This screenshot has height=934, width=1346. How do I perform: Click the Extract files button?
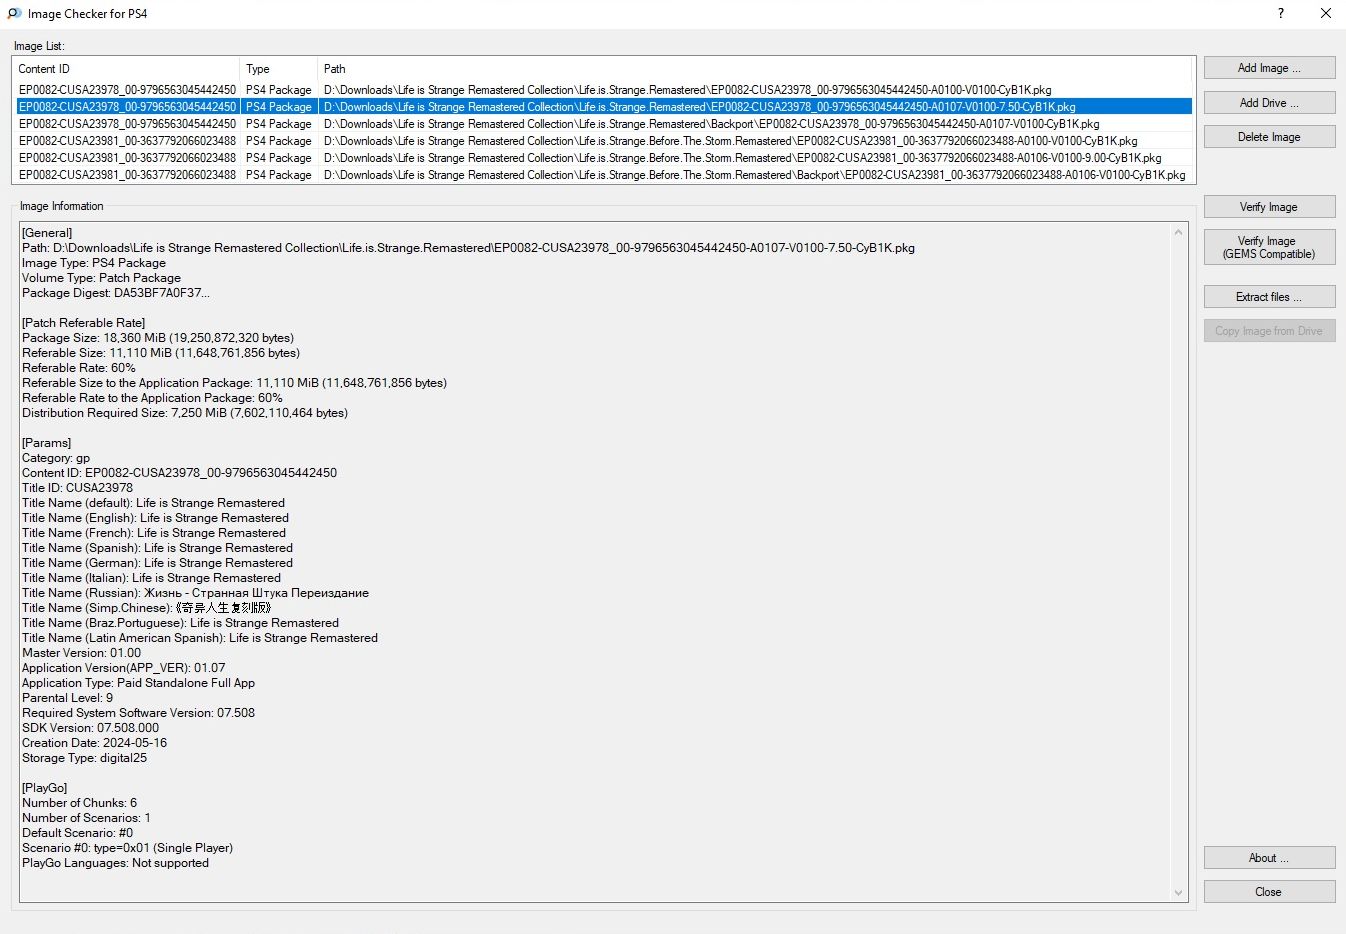[x=1269, y=297]
